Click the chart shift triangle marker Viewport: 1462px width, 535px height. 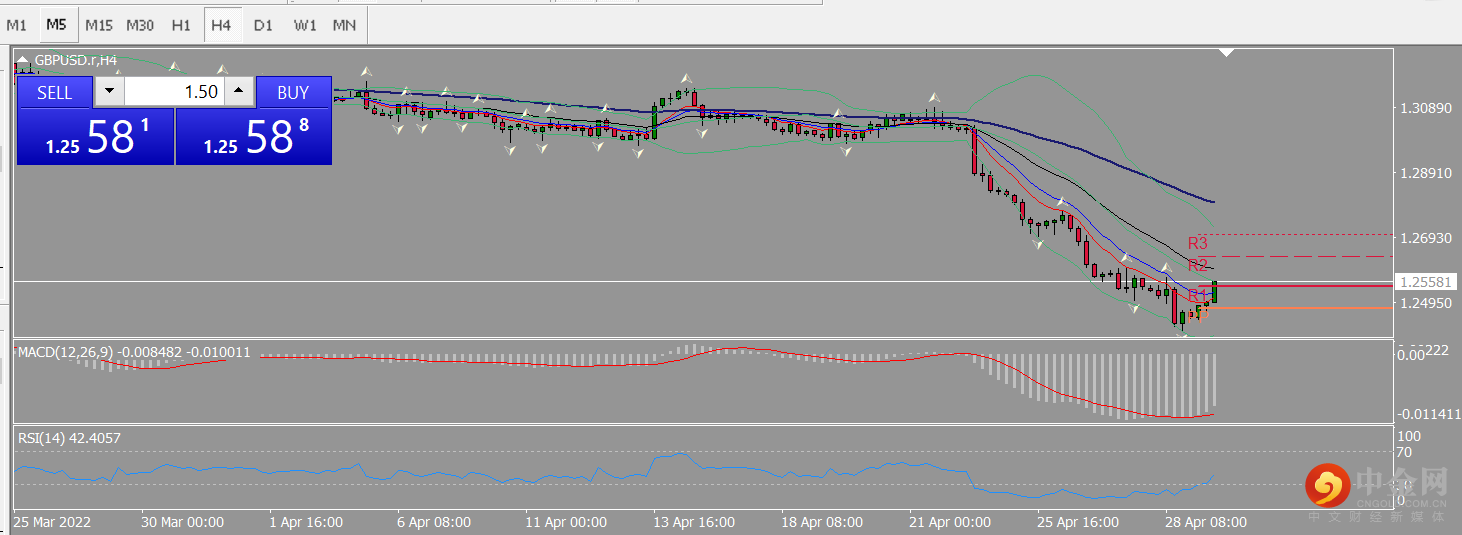tap(1227, 53)
